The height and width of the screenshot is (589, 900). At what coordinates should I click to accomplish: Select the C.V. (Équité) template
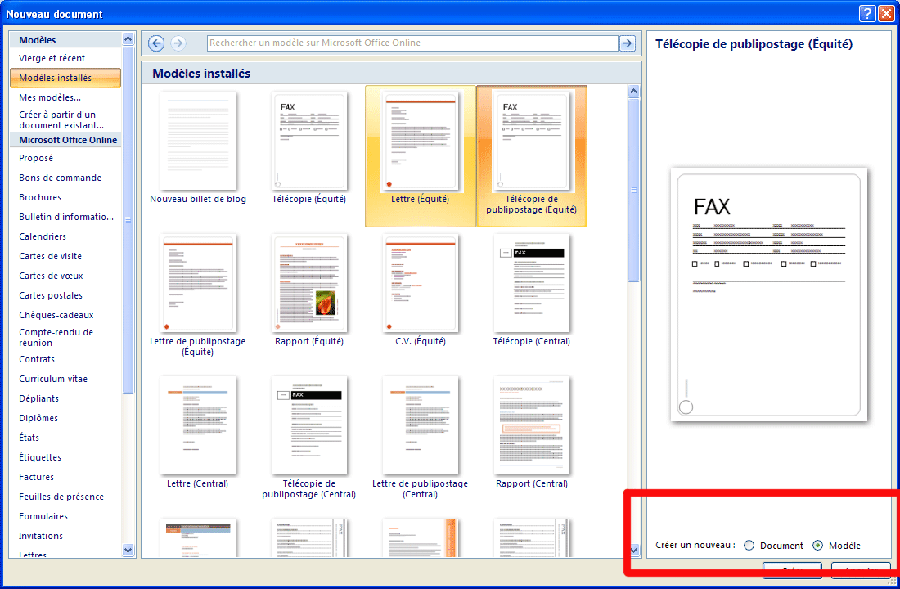[420, 284]
